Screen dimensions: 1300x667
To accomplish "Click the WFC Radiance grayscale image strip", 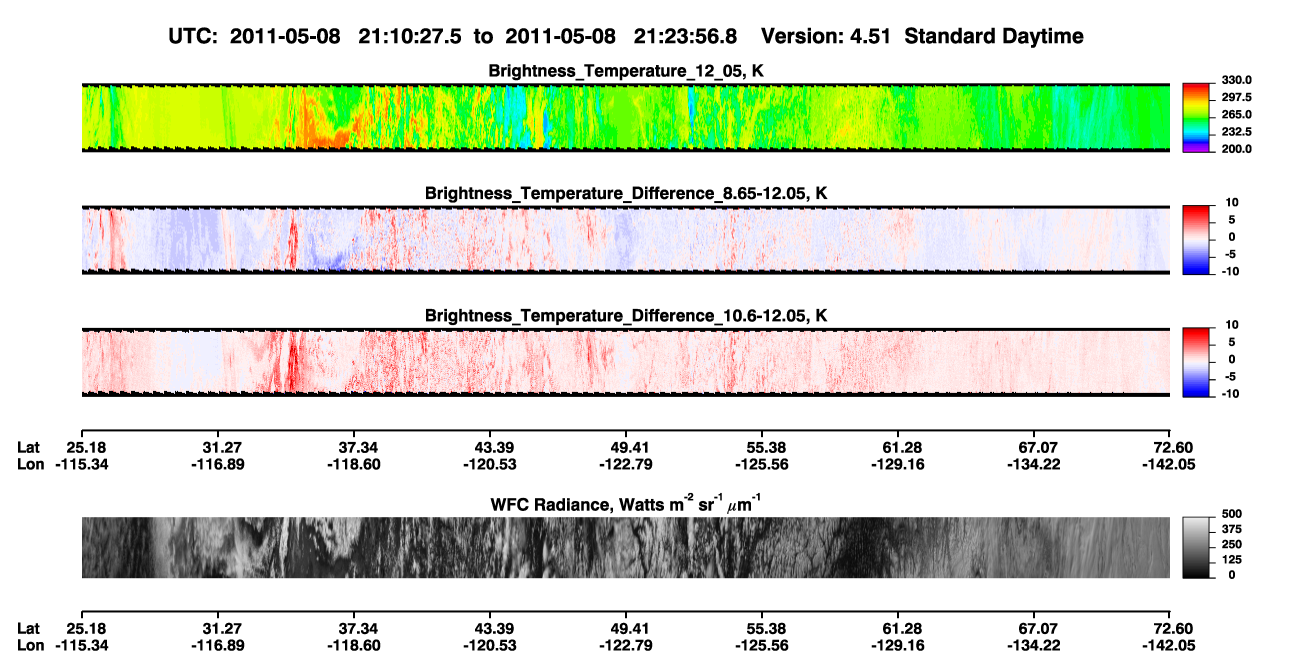I will (x=626, y=548).
